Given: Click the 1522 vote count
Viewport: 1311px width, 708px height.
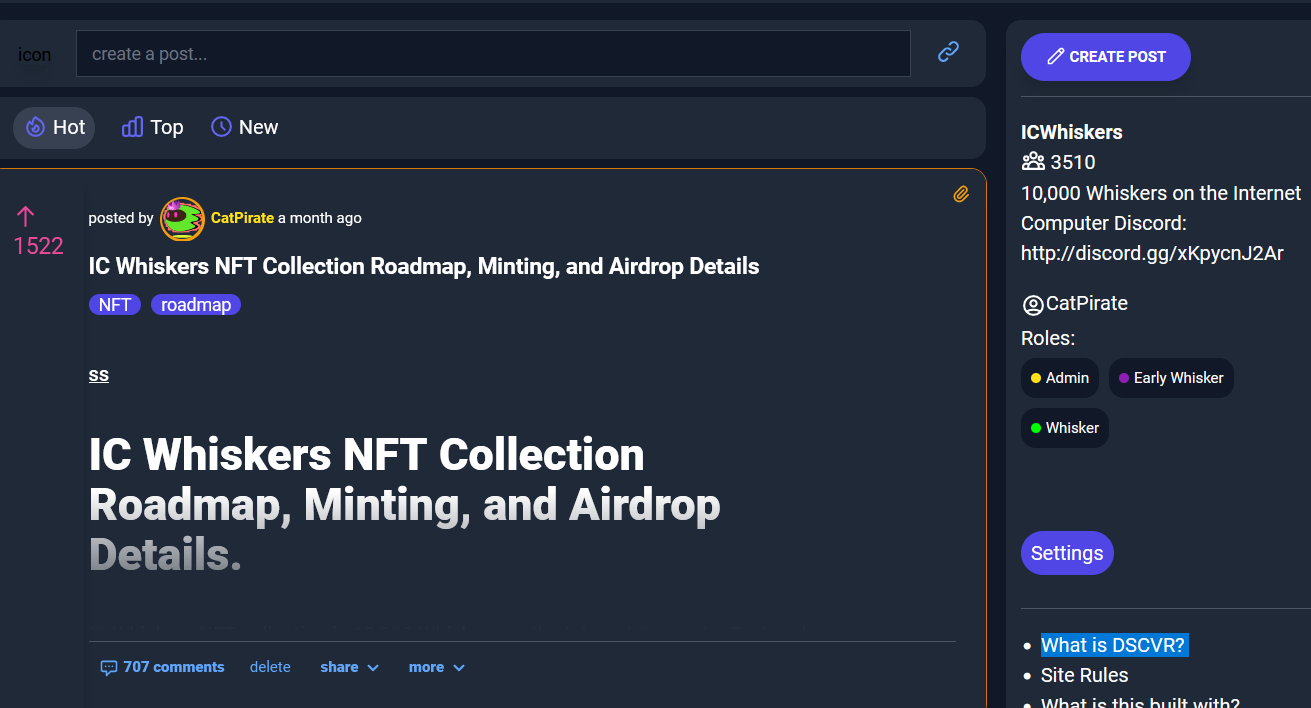Looking at the screenshot, I should (x=38, y=246).
